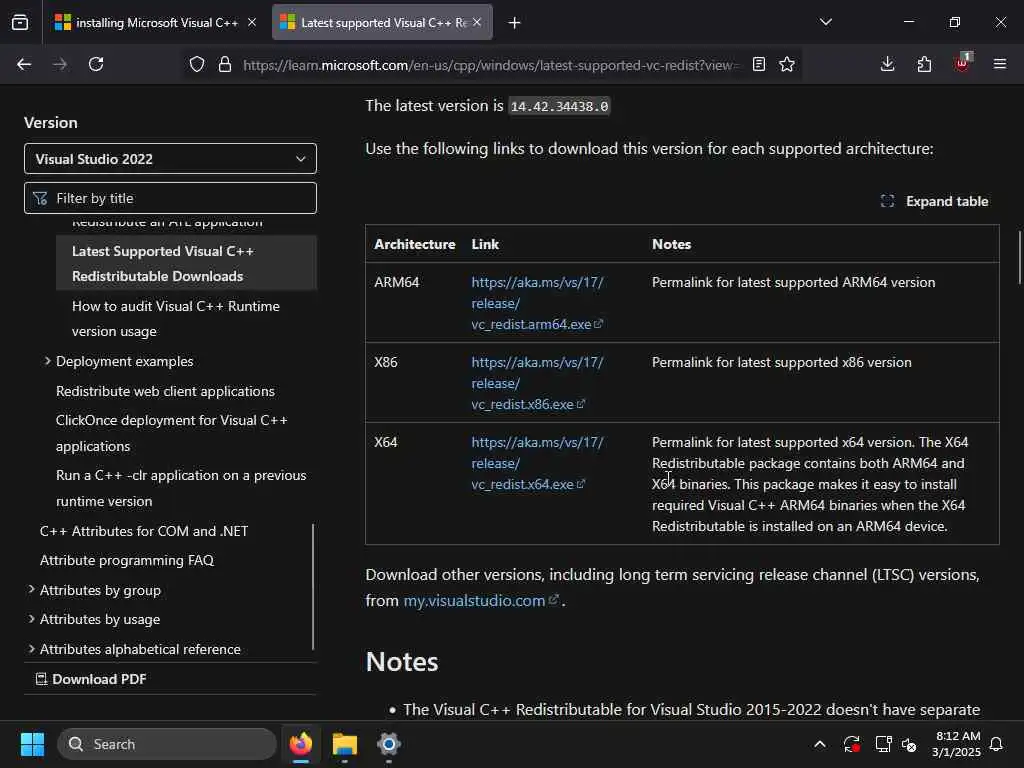Screen dimensions: 1024x768
Task: Click the muted volume tray icon
Action: 909,744
